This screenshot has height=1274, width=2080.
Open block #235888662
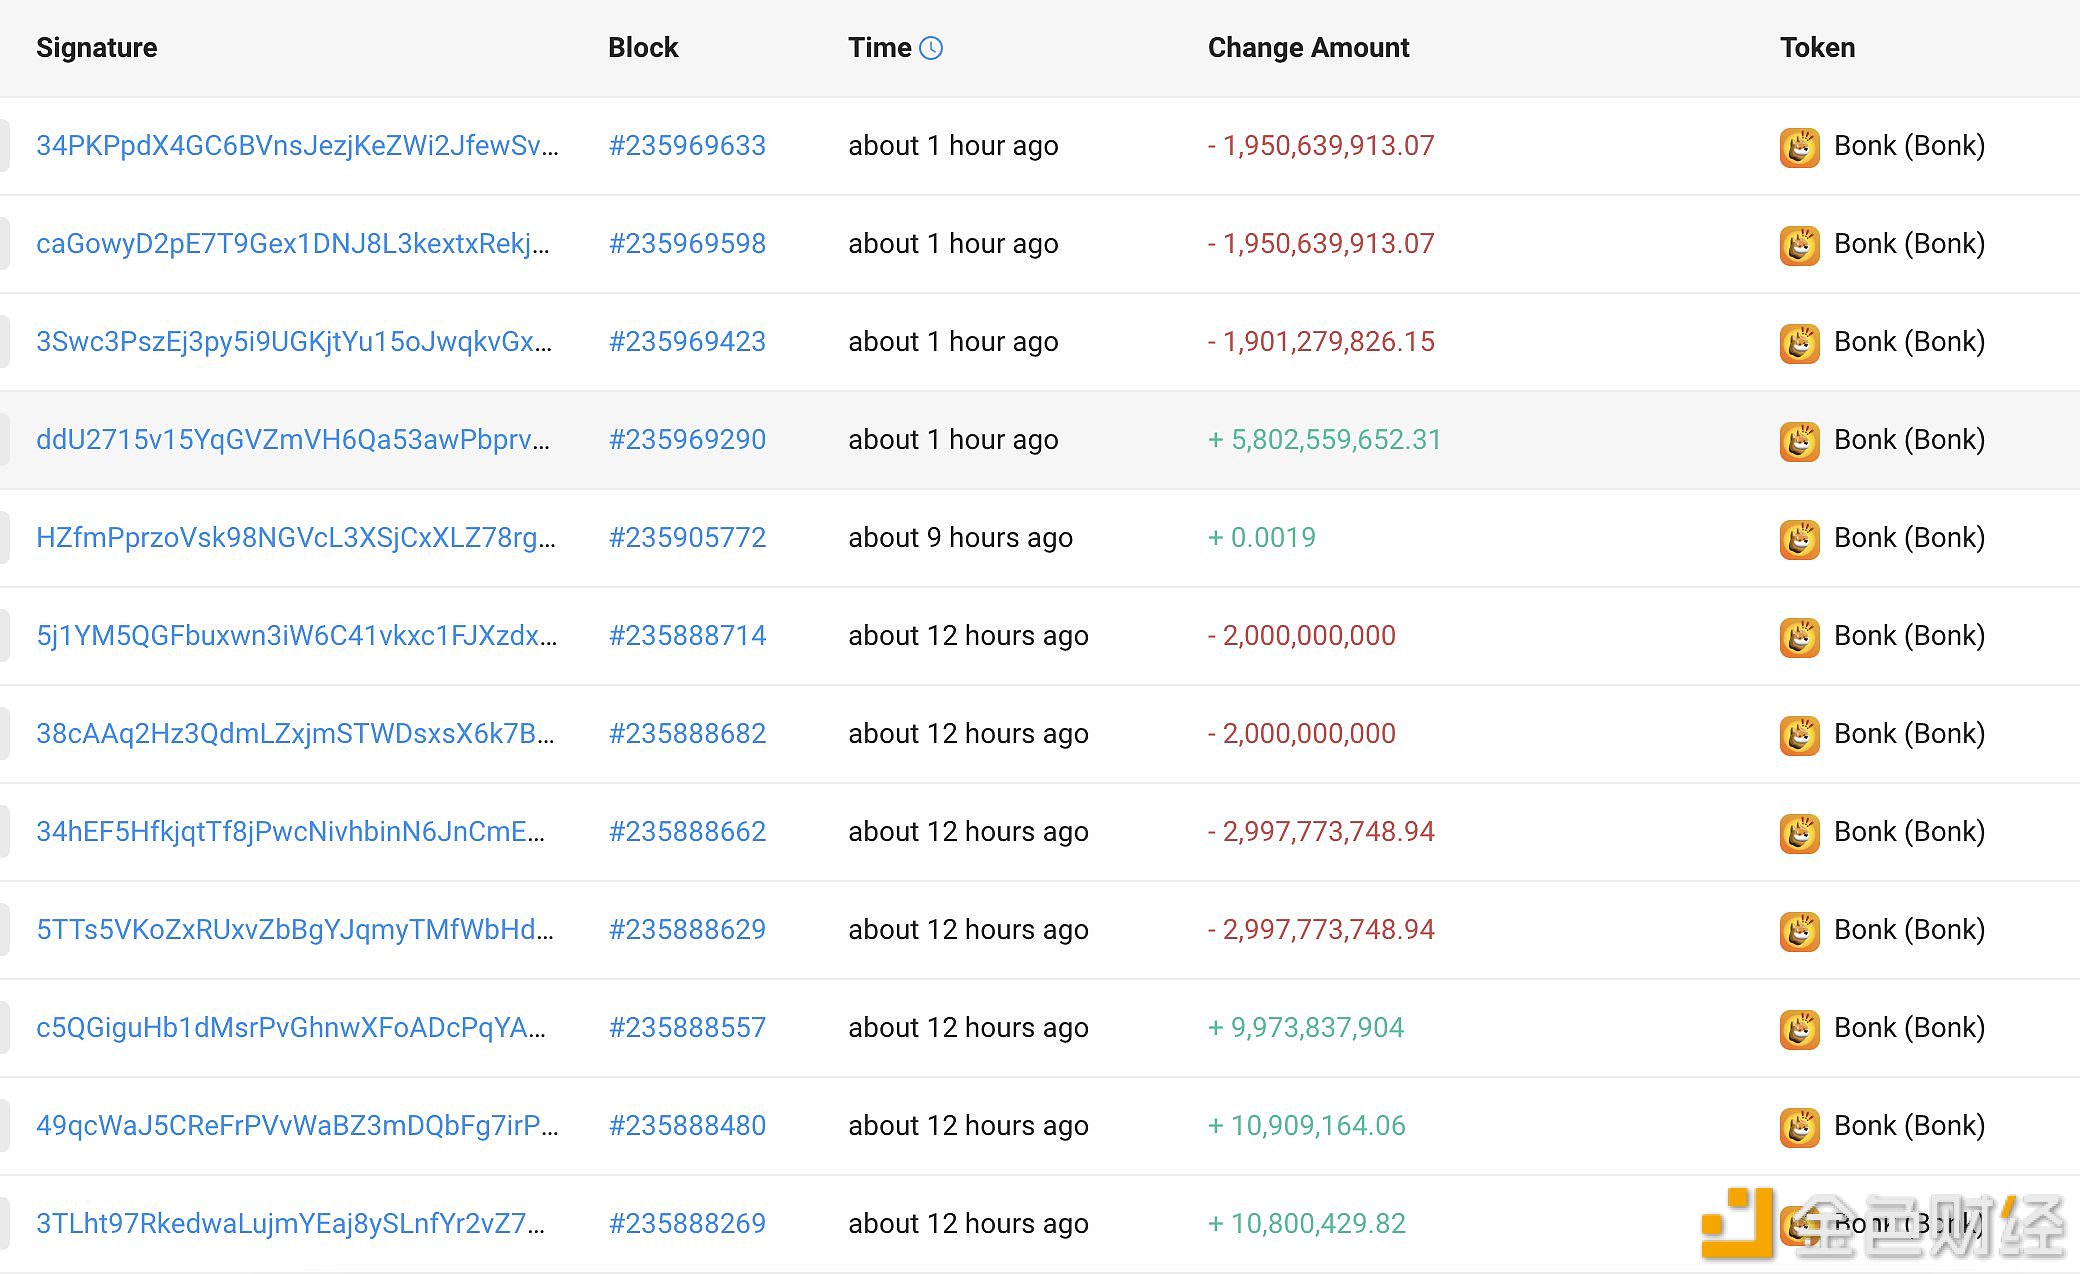click(x=687, y=832)
